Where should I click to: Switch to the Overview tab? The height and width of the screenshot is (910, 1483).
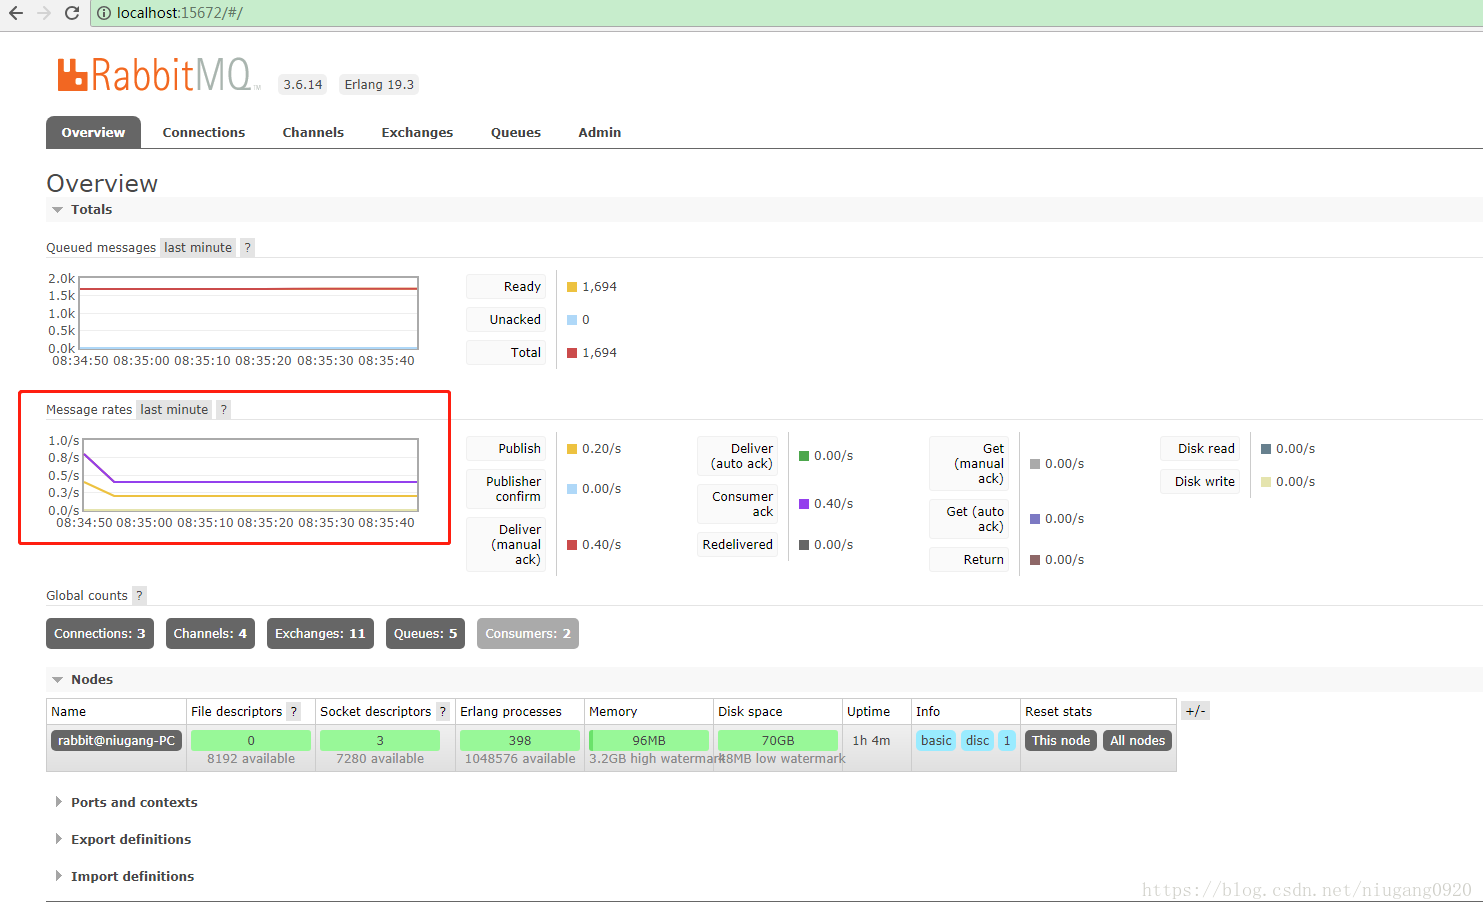tap(93, 132)
